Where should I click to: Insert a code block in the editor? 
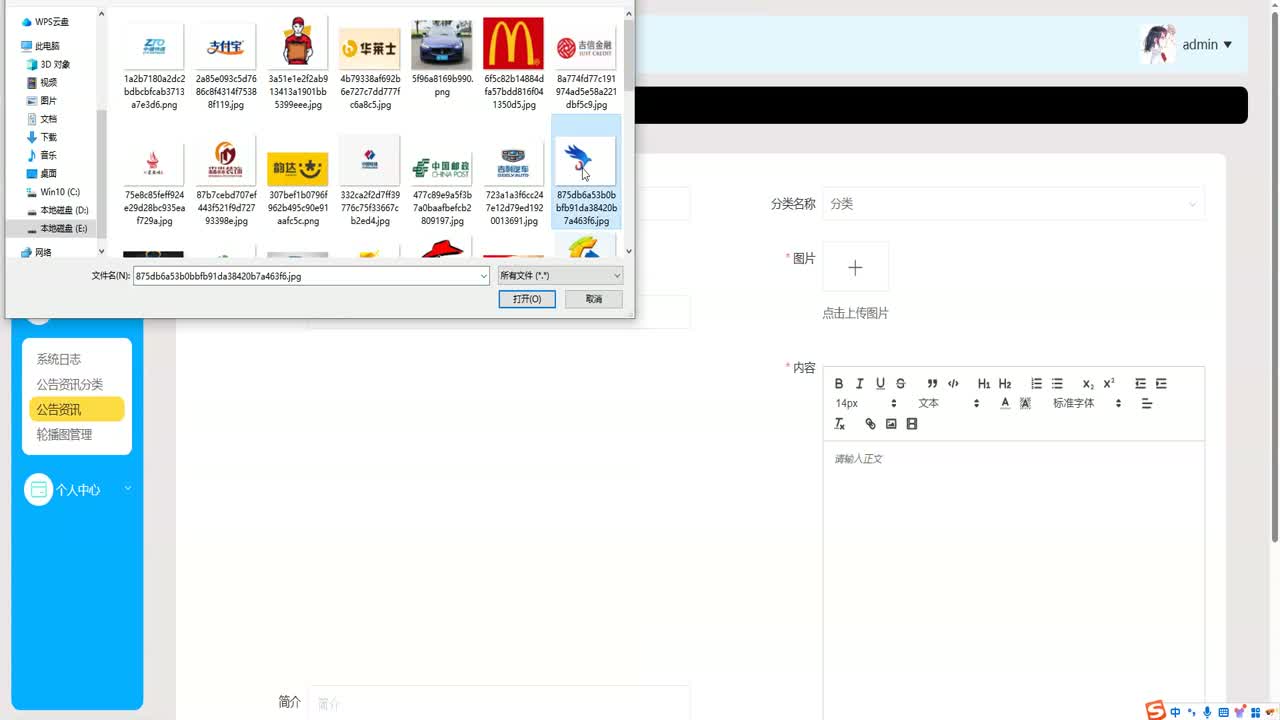(953, 383)
